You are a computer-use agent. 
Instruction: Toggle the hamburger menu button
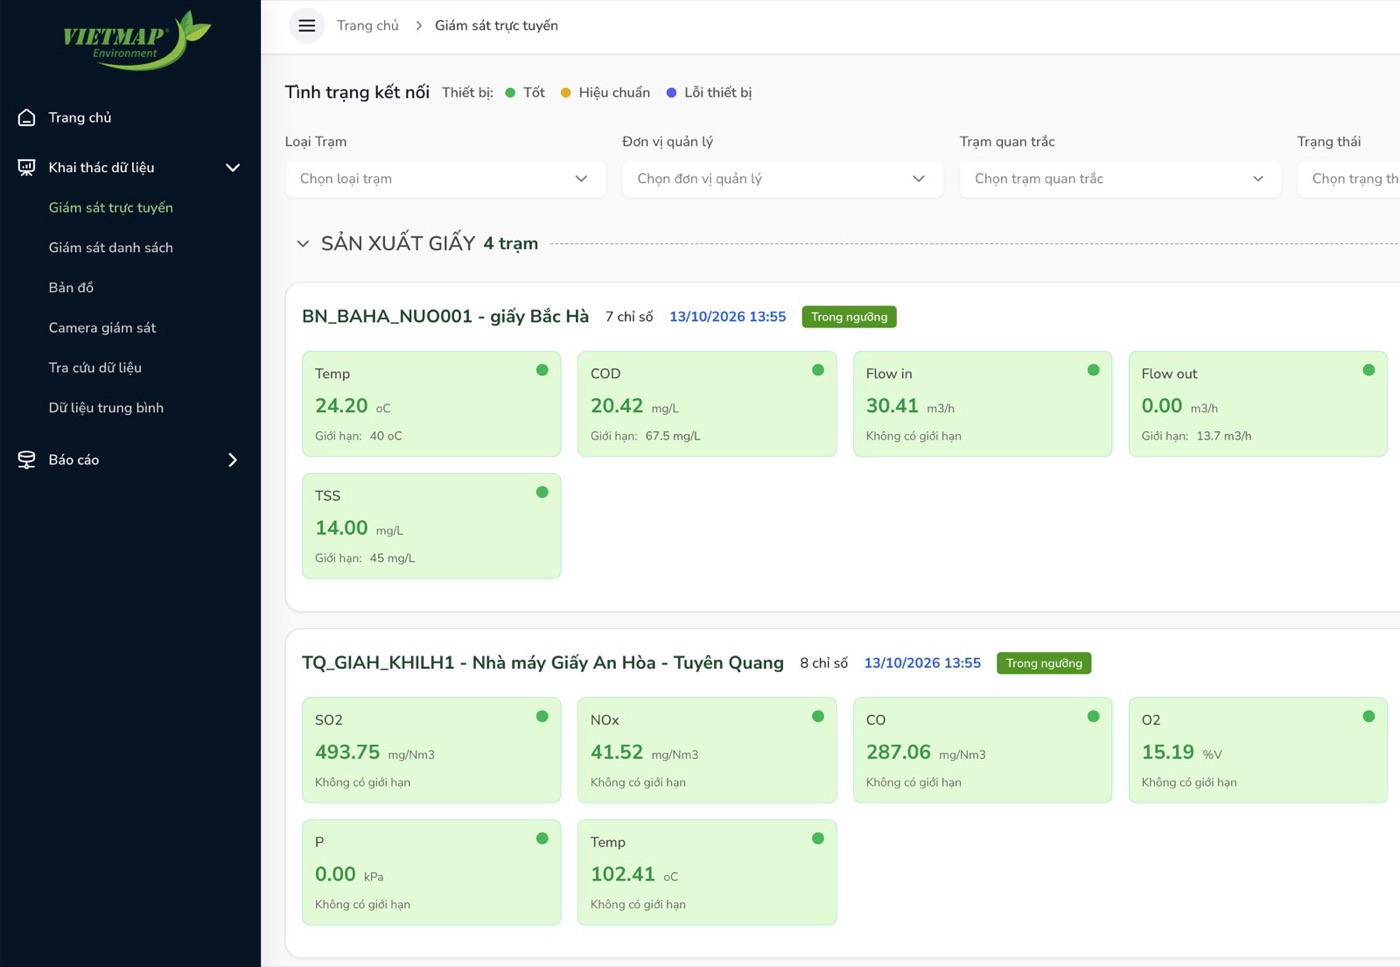tap(307, 26)
